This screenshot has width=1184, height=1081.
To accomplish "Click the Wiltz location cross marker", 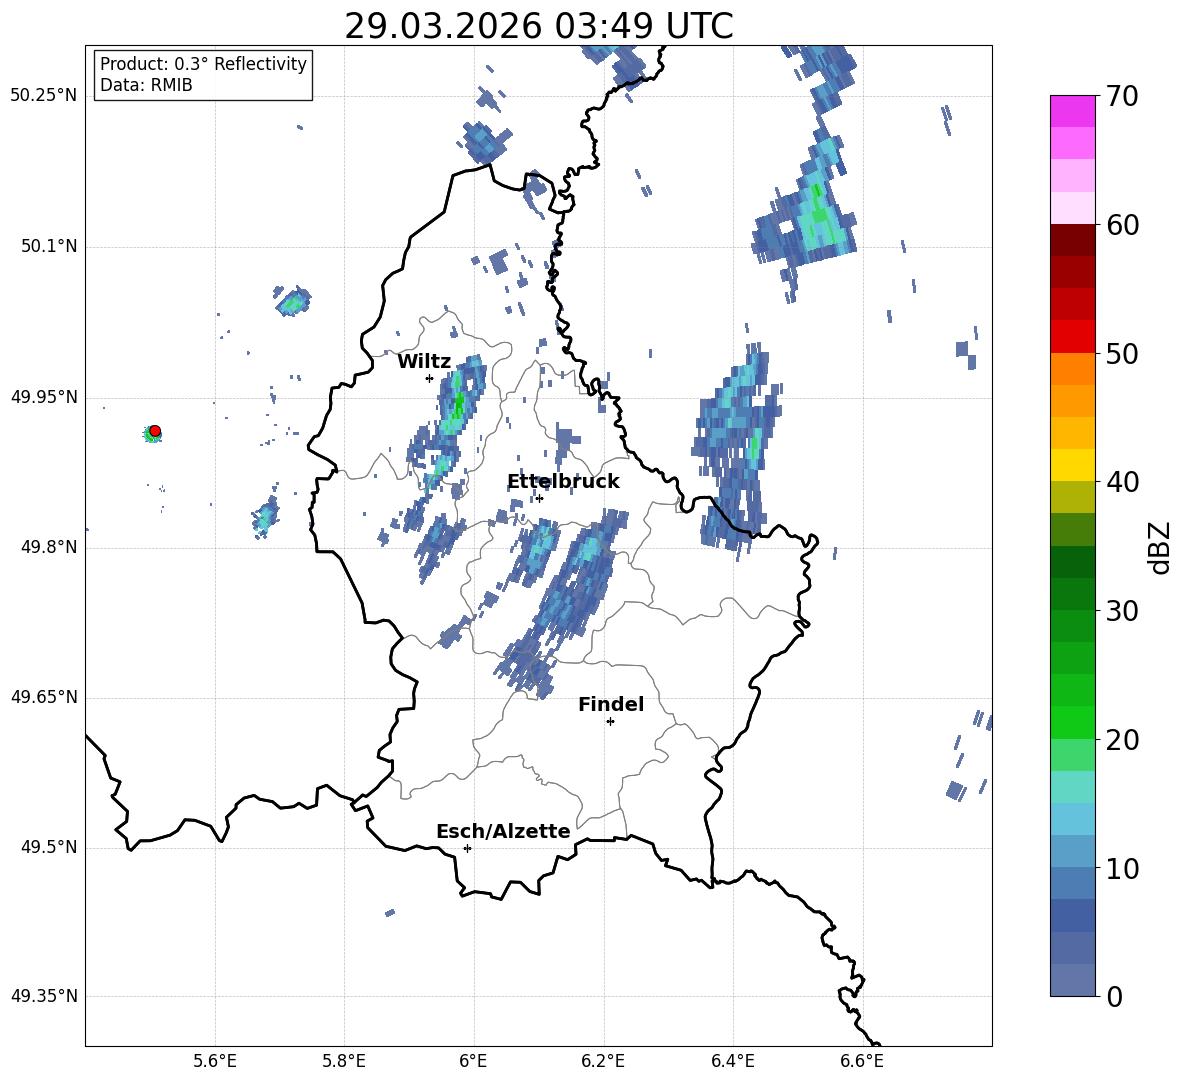I will 429,378.
